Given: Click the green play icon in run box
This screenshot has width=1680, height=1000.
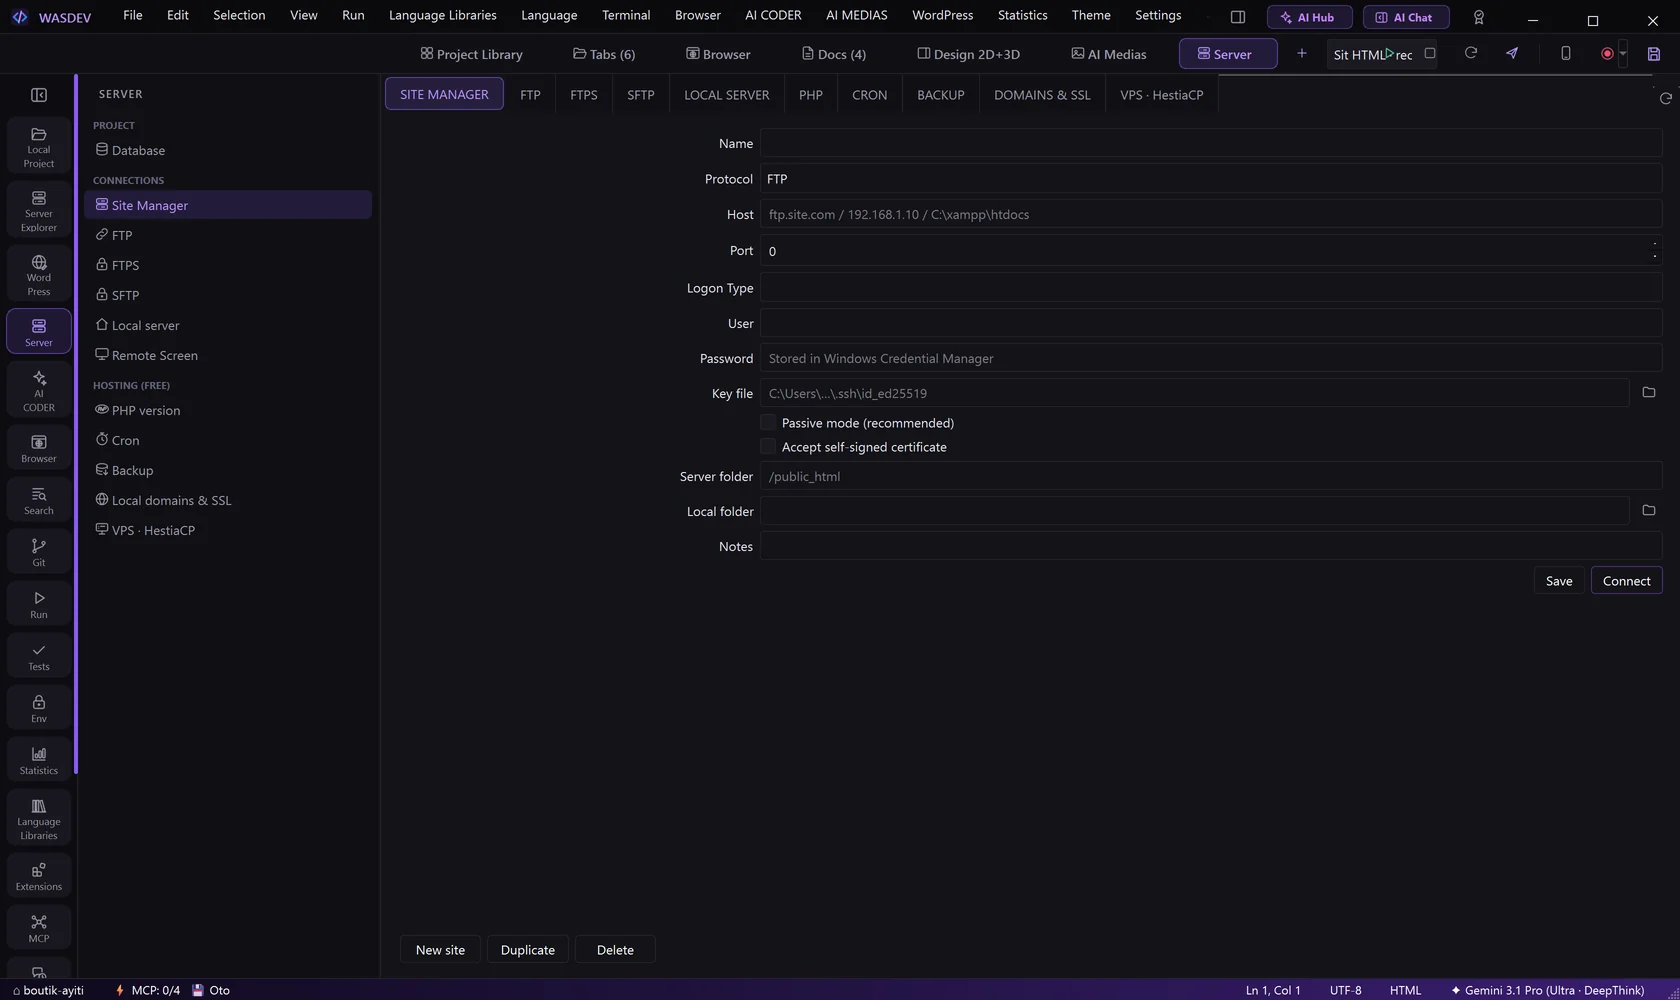Looking at the screenshot, I should point(1389,53).
